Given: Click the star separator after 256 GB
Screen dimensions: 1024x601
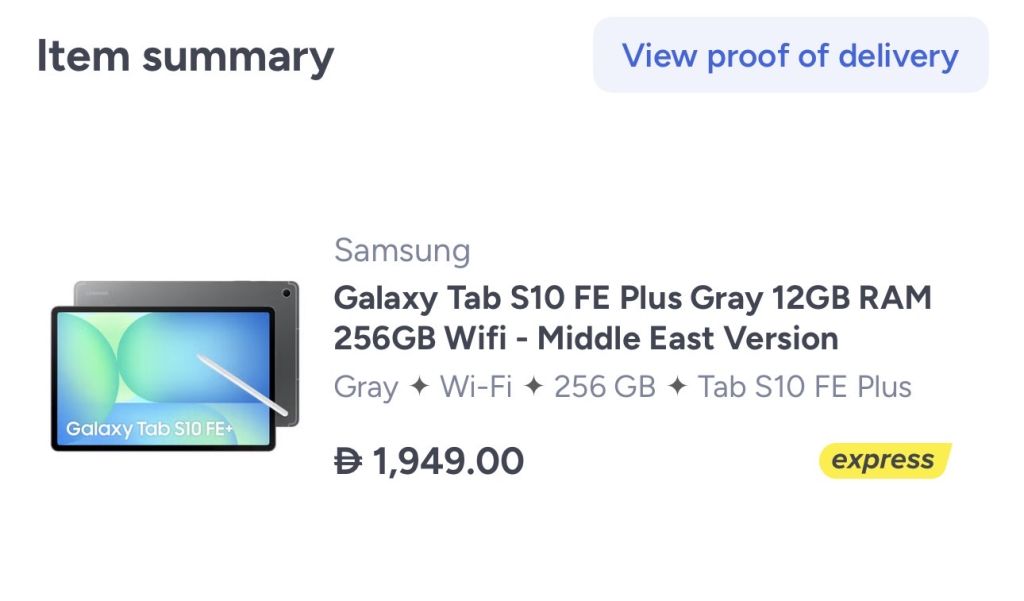Looking at the screenshot, I should [677, 387].
